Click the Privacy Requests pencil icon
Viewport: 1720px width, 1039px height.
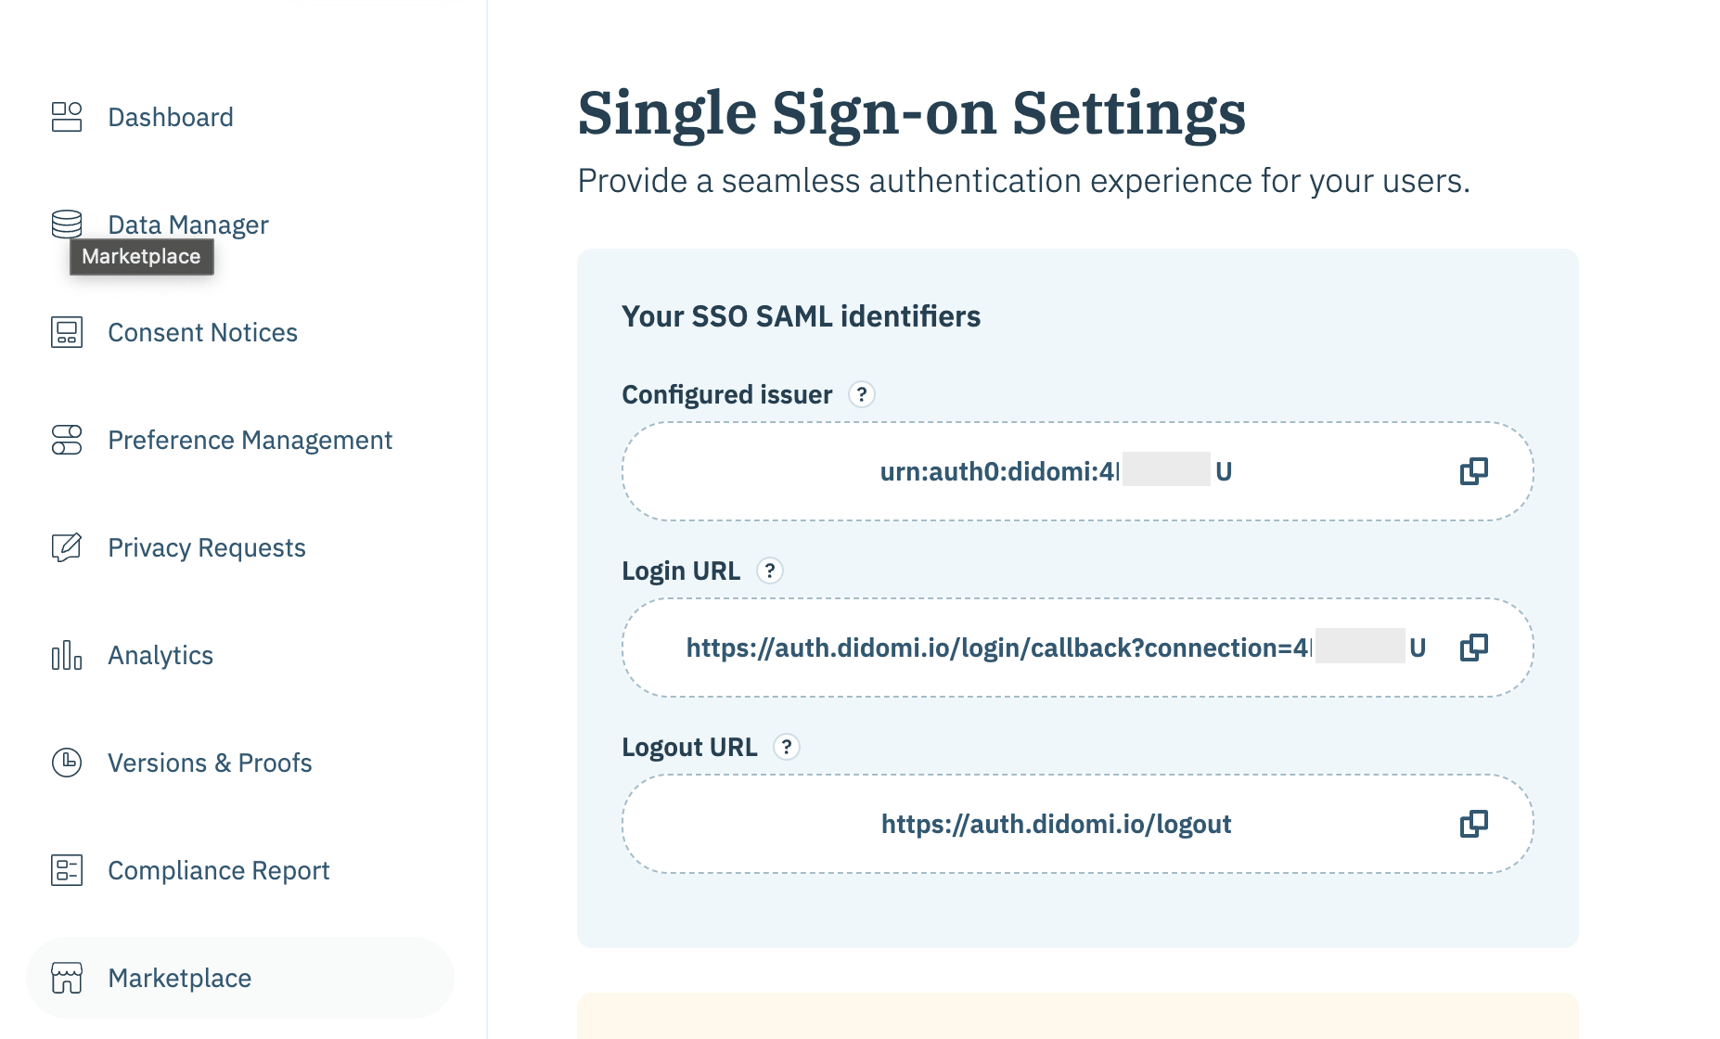click(66, 547)
